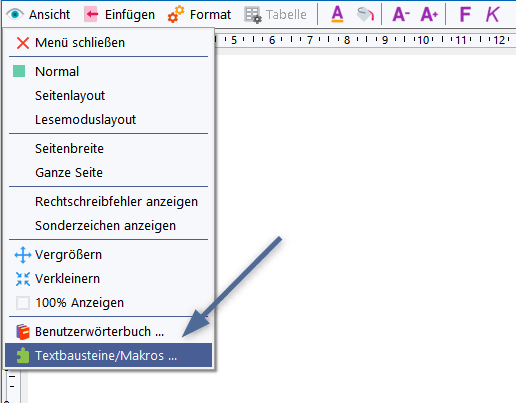
Task: Decrease font size with A- icon
Action: (x=401, y=14)
